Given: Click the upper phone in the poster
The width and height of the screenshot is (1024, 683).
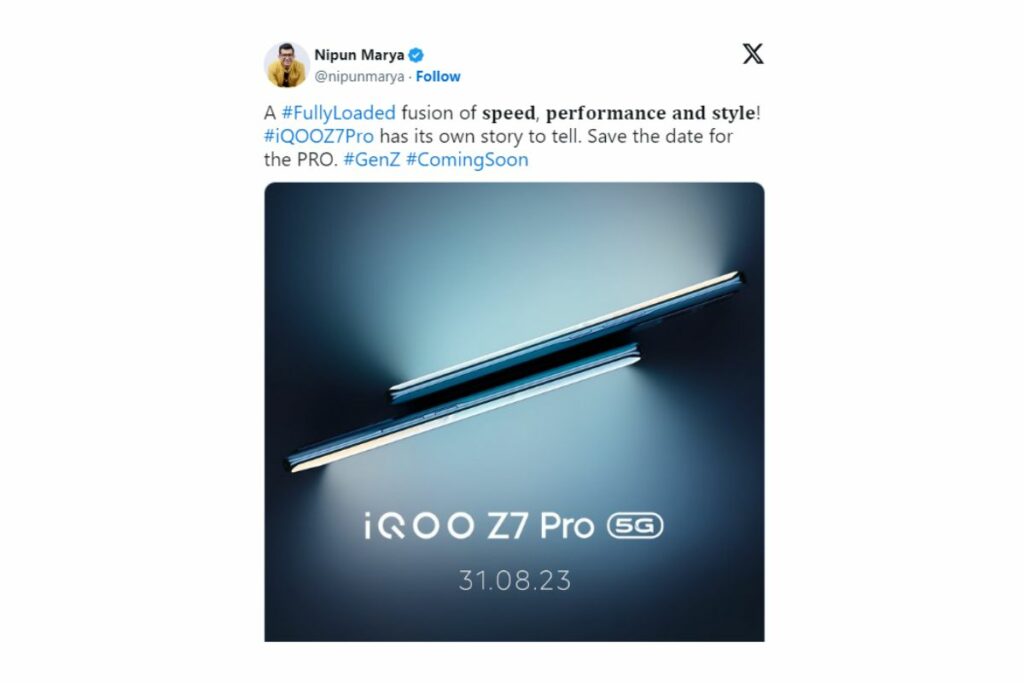Looking at the screenshot, I should (567, 336).
